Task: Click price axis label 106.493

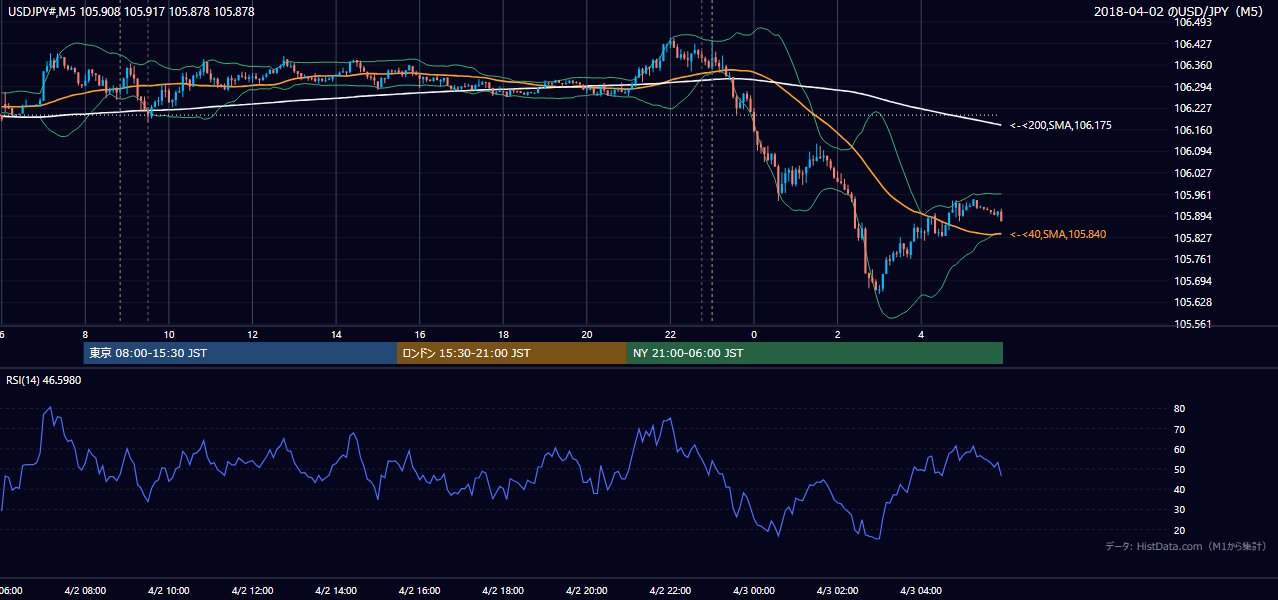Action: coord(1191,22)
